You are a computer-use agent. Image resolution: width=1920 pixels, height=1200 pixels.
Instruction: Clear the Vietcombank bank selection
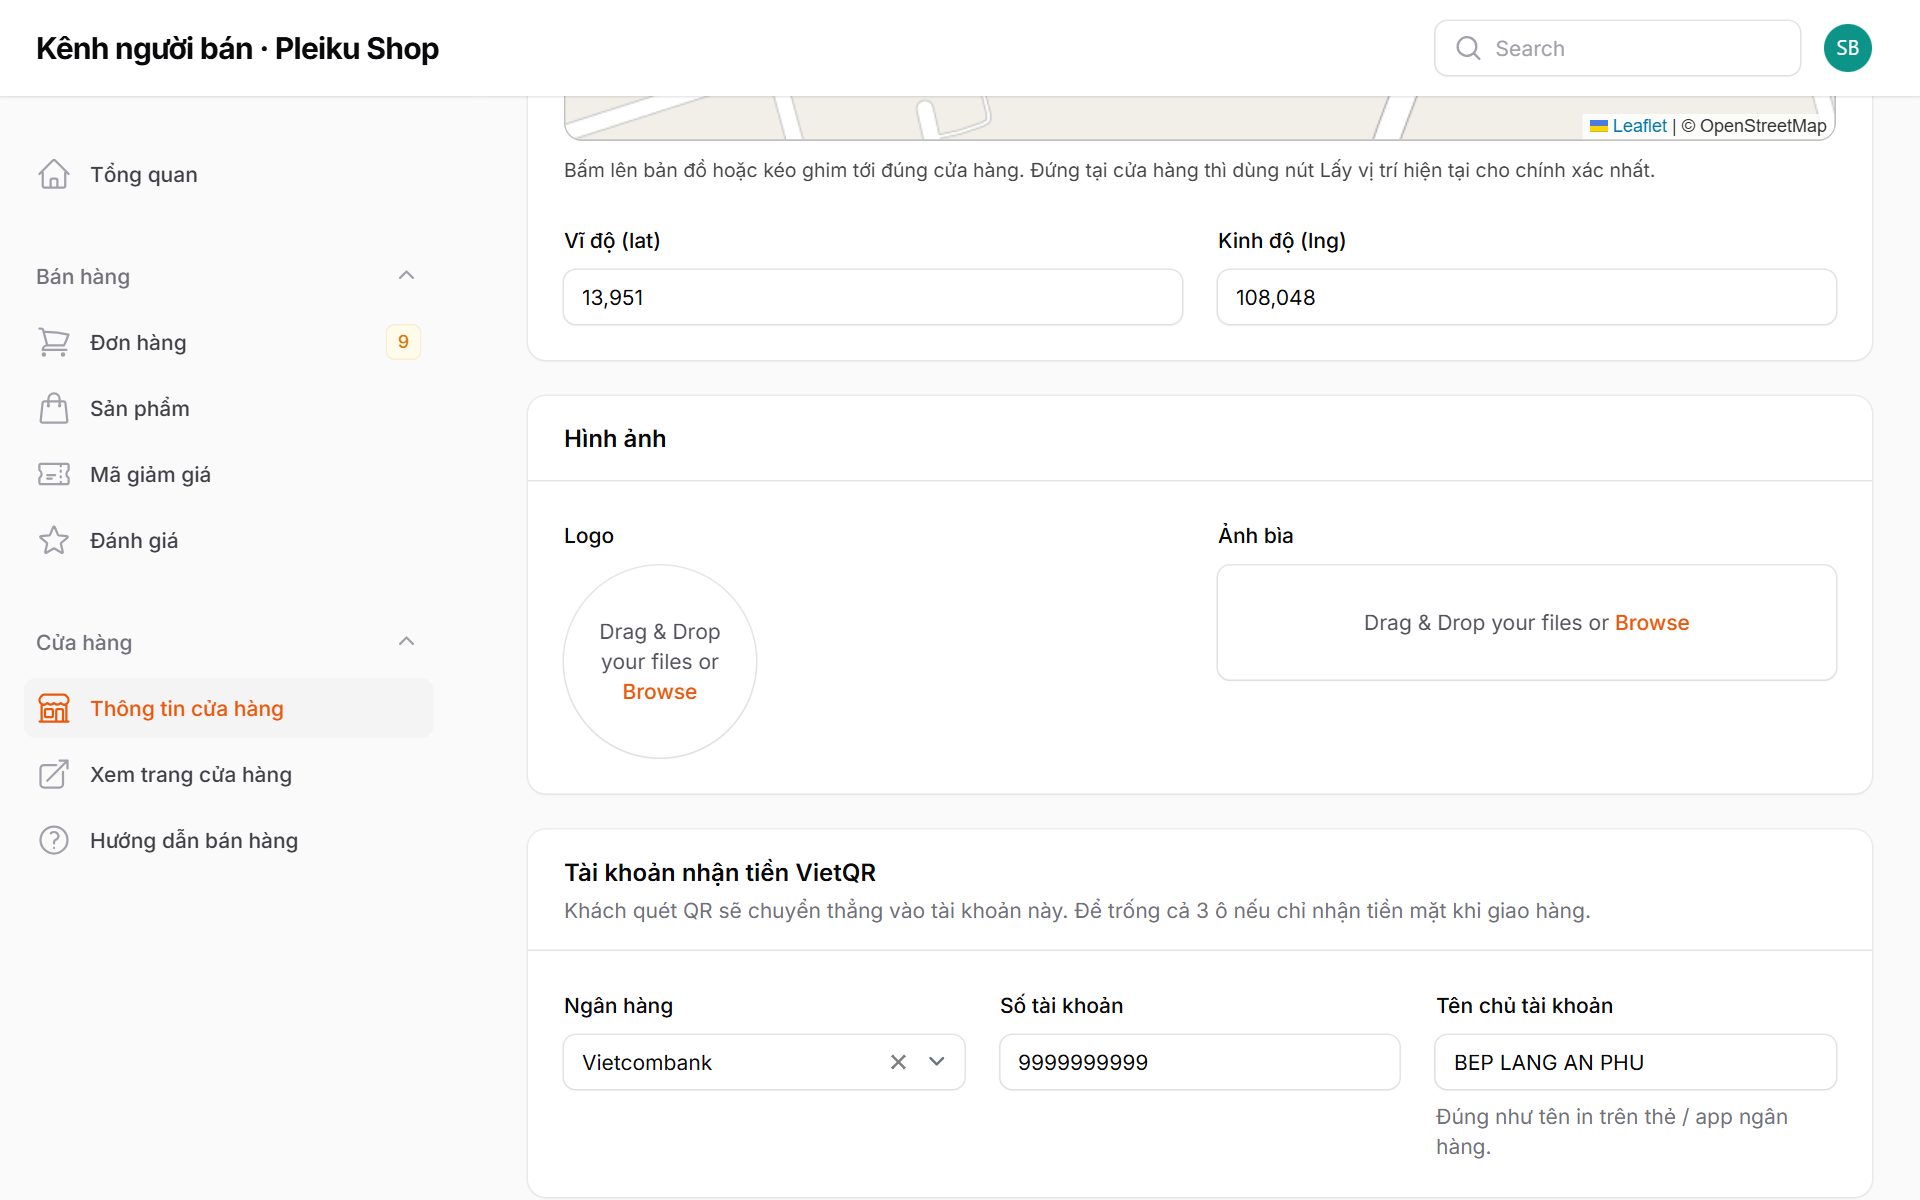(x=898, y=1062)
